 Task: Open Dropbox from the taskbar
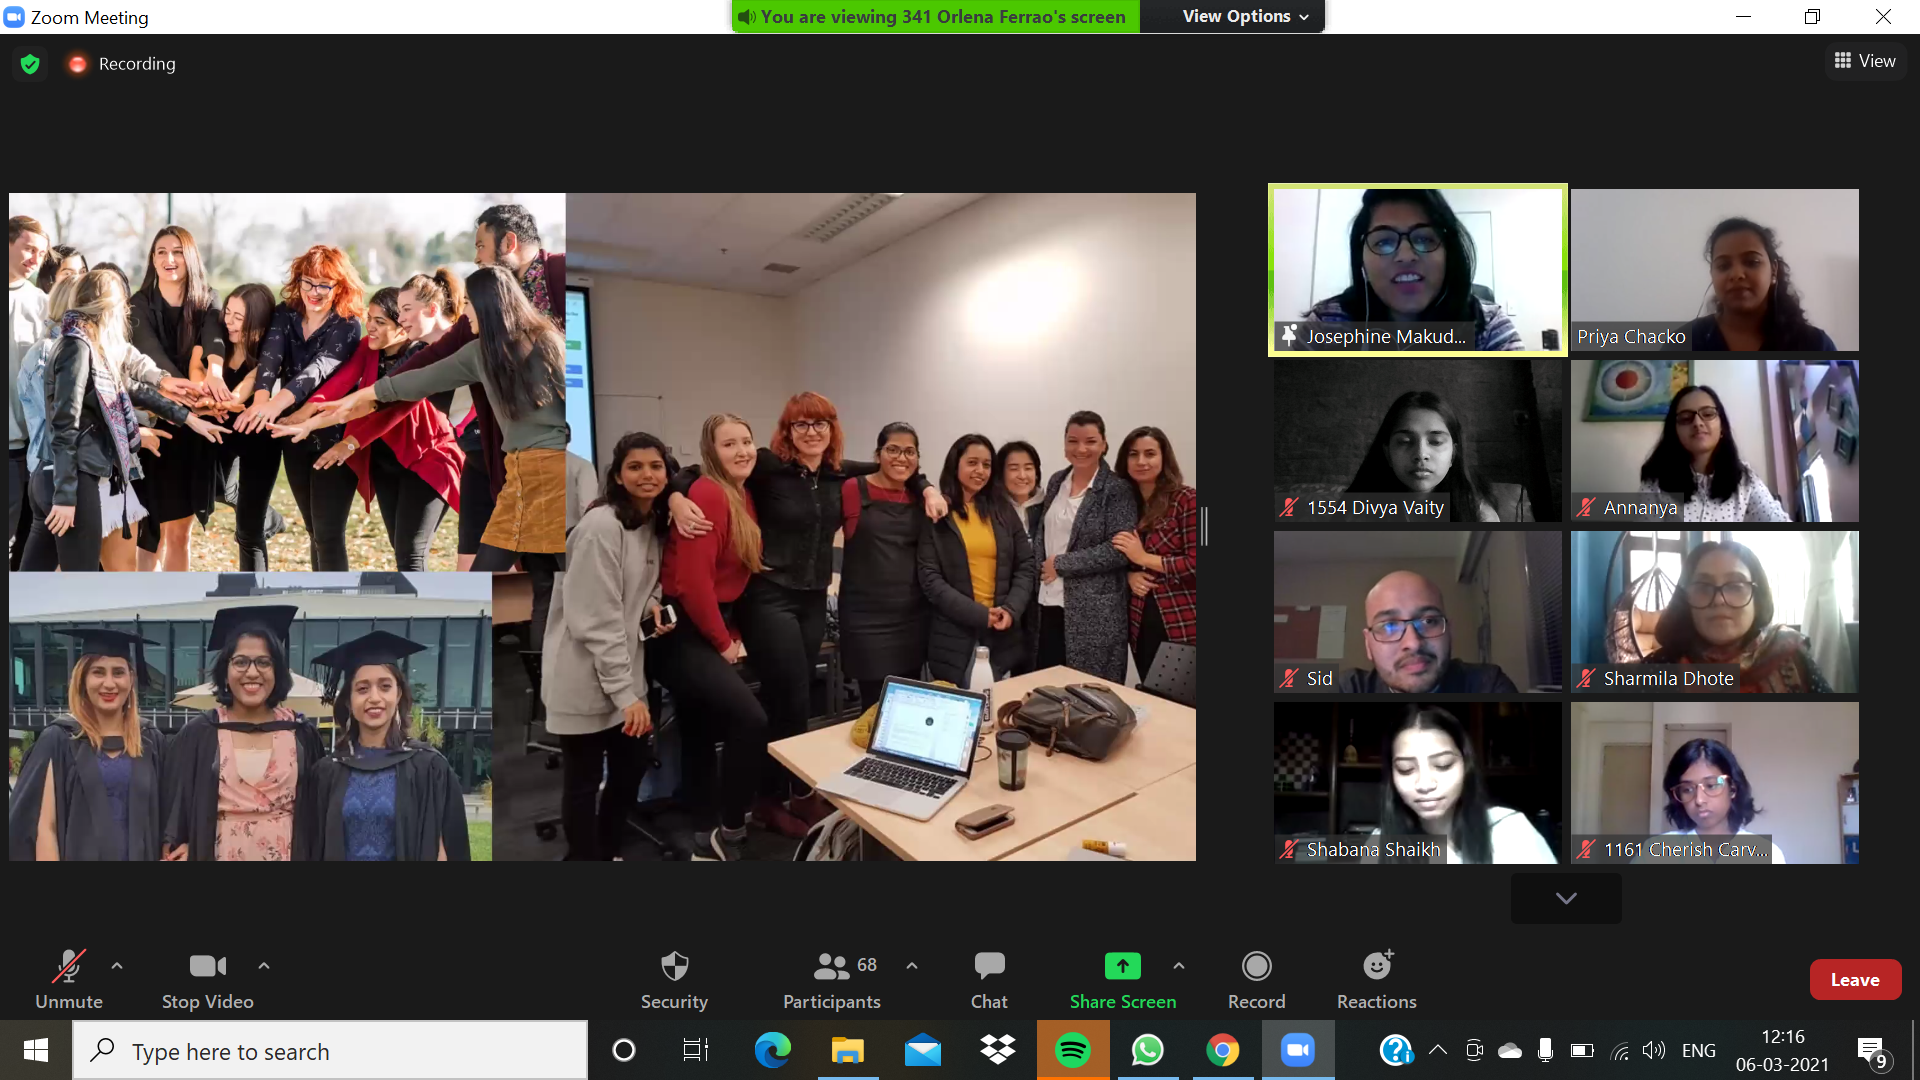coord(997,1050)
